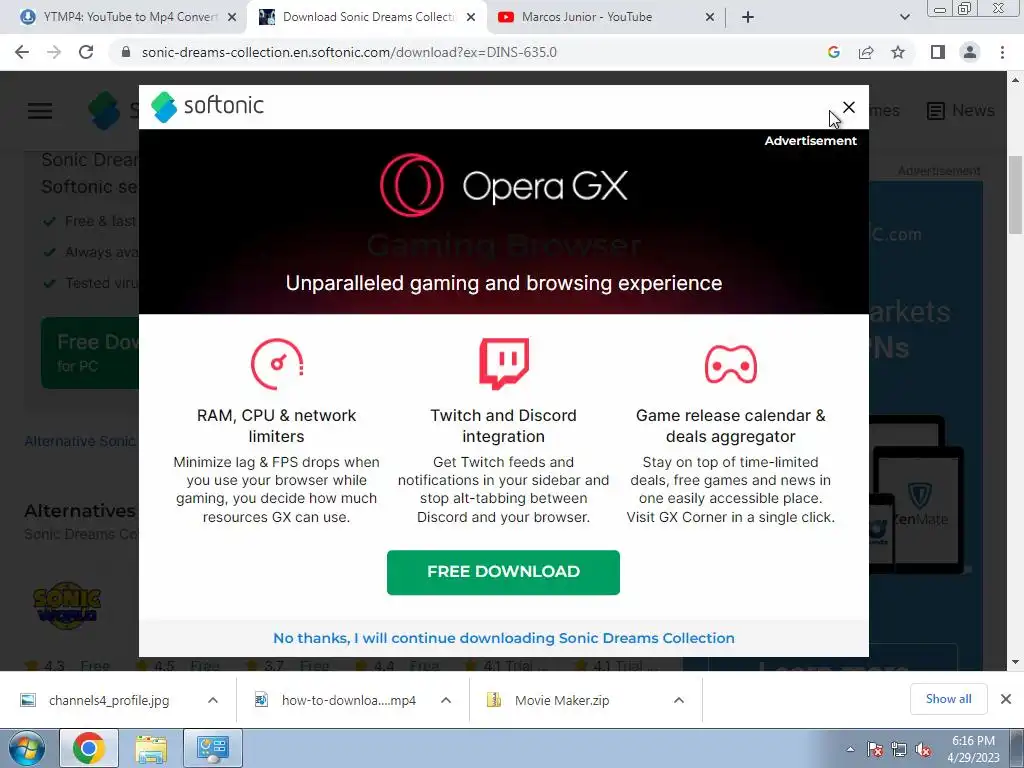Go back to previous page
Viewport: 1024px width, 768px height.
(x=22, y=52)
